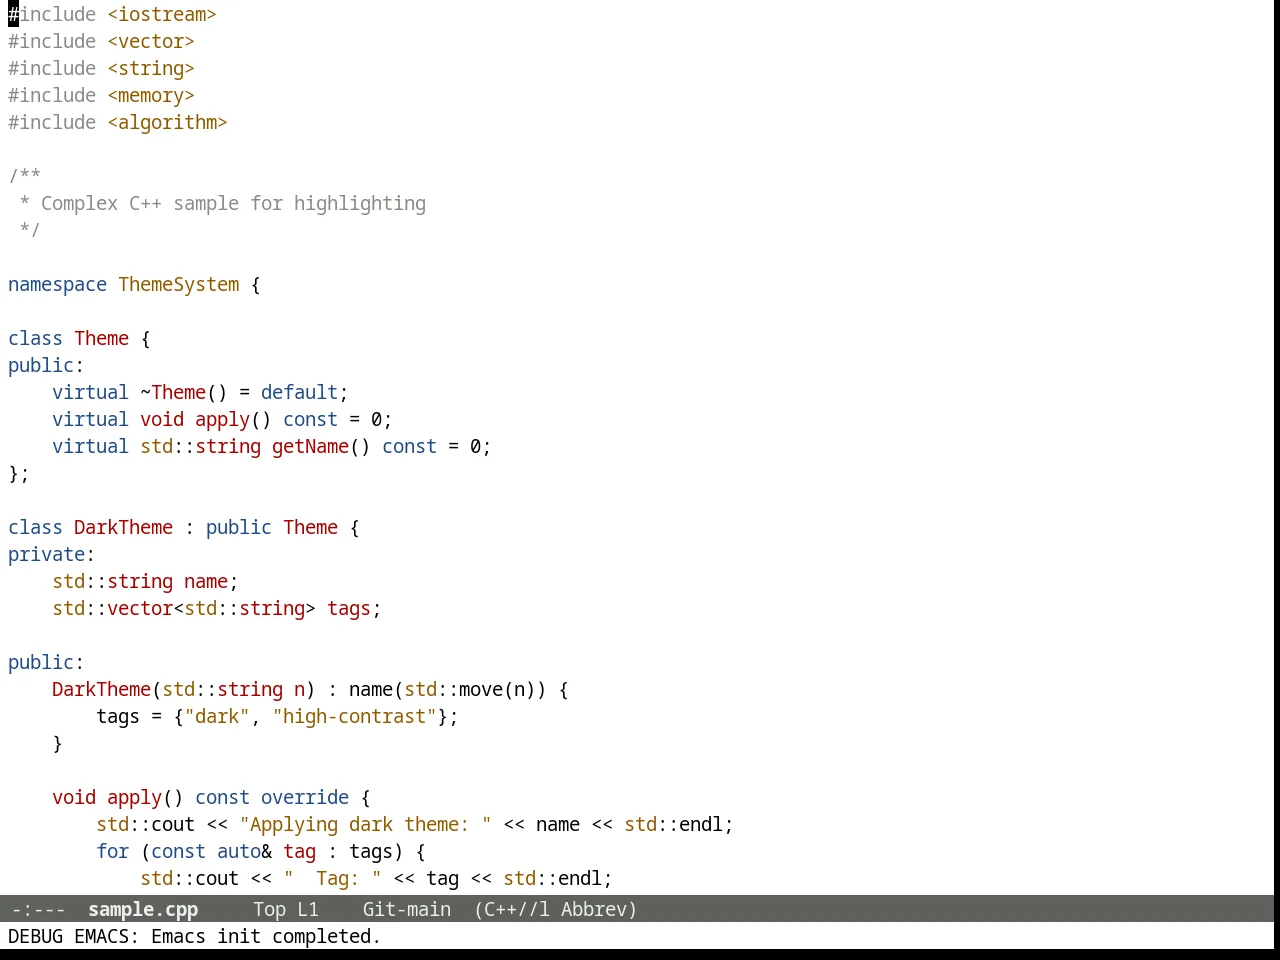Click the Top position indicator in mode line
Image resolution: width=1280 pixels, height=960 pixels.
tap(269, 909)
